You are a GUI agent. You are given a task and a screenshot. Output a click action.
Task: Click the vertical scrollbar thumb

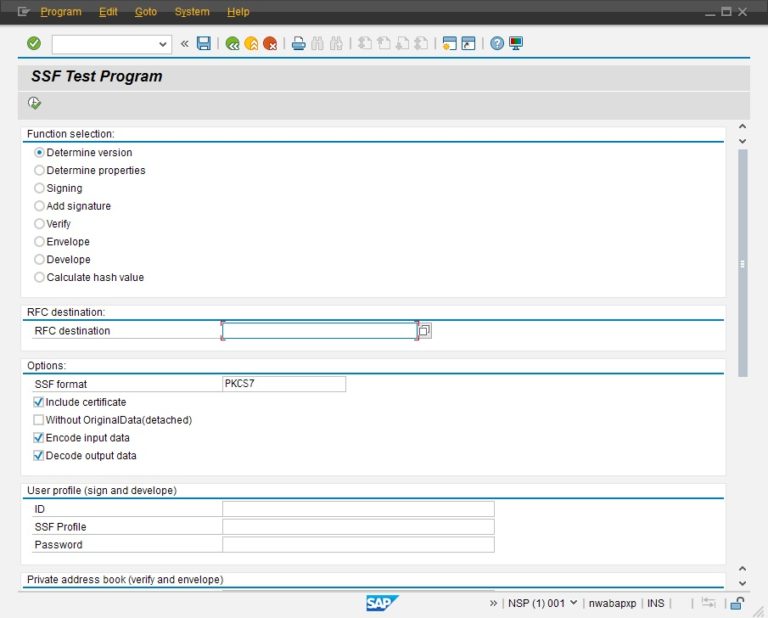(x=742, y=263)
